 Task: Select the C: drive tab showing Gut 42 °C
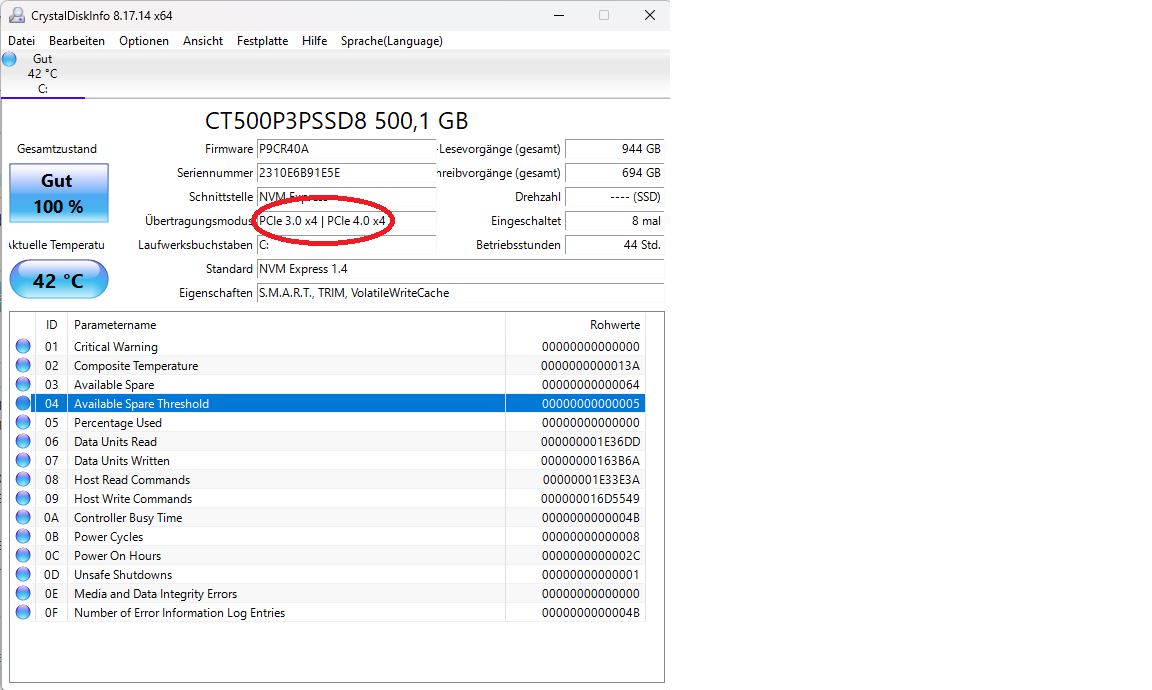pyautogui.click(x=43, y=73)
